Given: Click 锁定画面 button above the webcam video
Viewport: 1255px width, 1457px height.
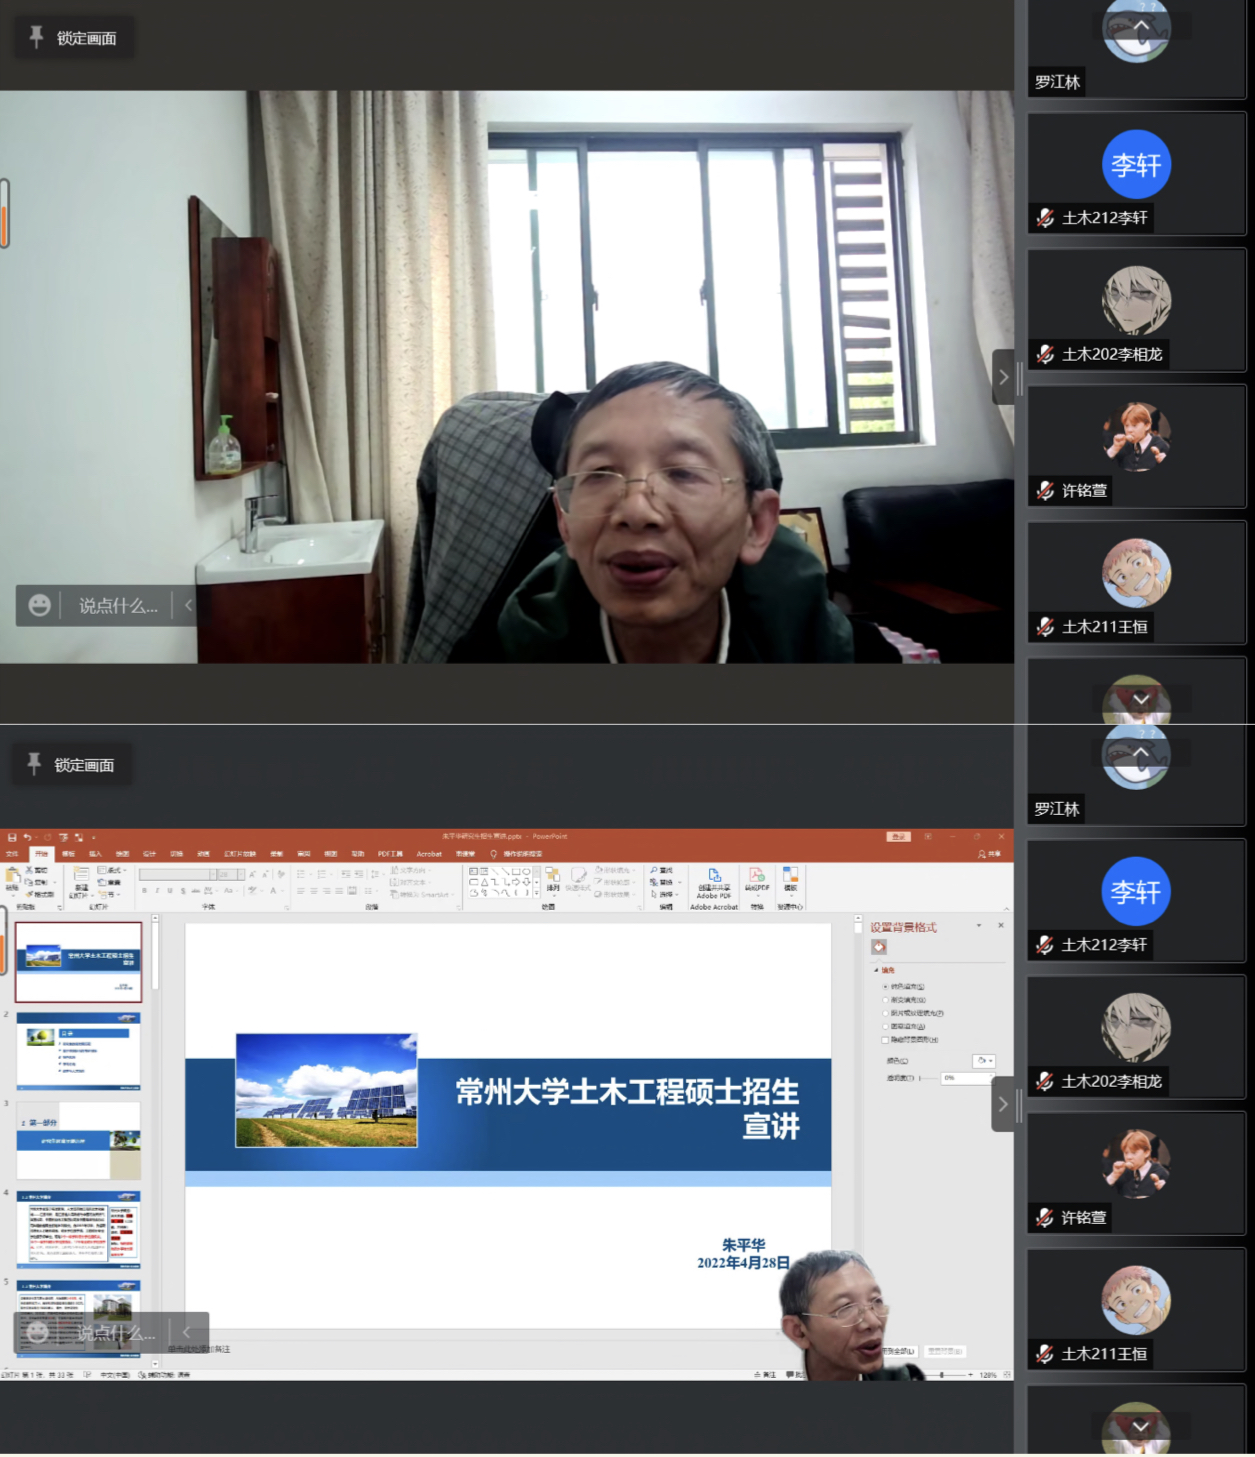Looking at the screenshot, I should pyautogui.click(x=74, y=38).
